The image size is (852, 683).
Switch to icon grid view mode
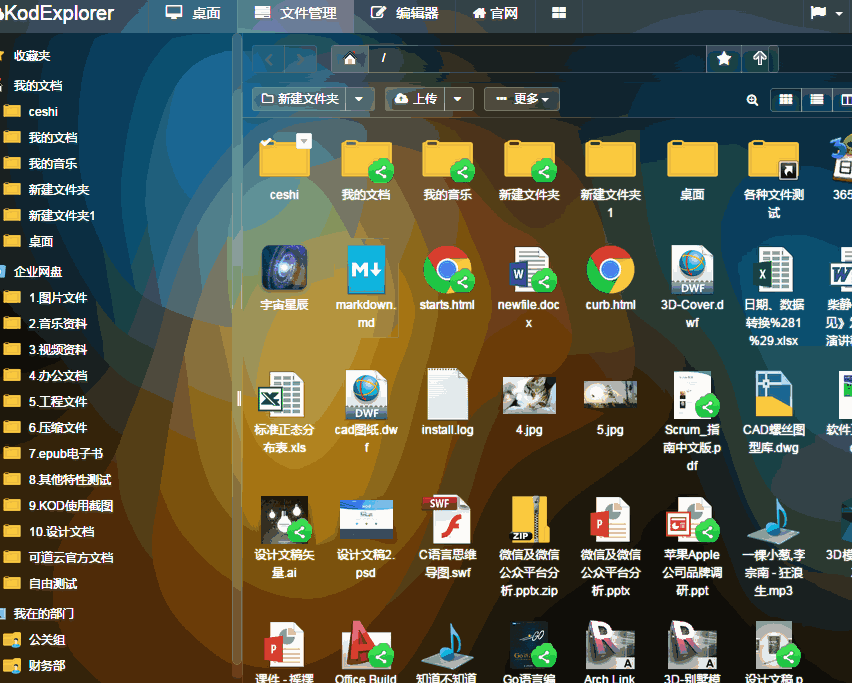786,99
